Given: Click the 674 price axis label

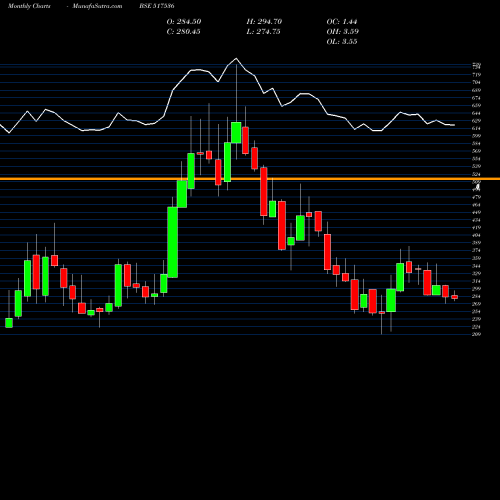Looking at the screenshot, I should tap(476, 98).
